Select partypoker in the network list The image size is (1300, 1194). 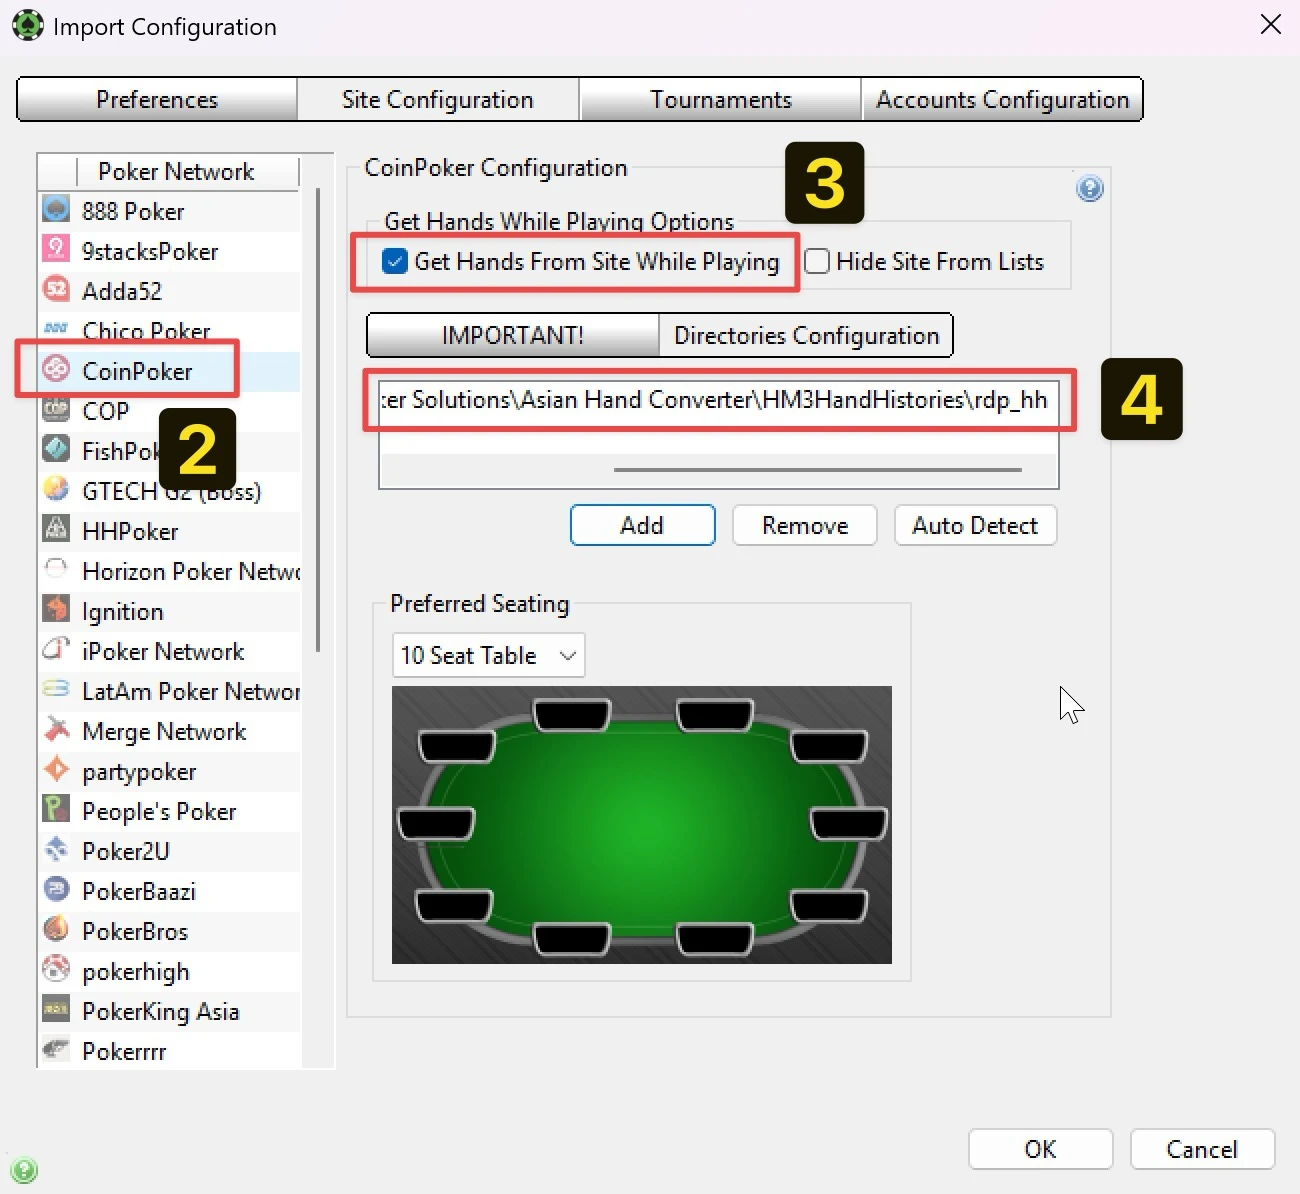[x=170, y=771]
